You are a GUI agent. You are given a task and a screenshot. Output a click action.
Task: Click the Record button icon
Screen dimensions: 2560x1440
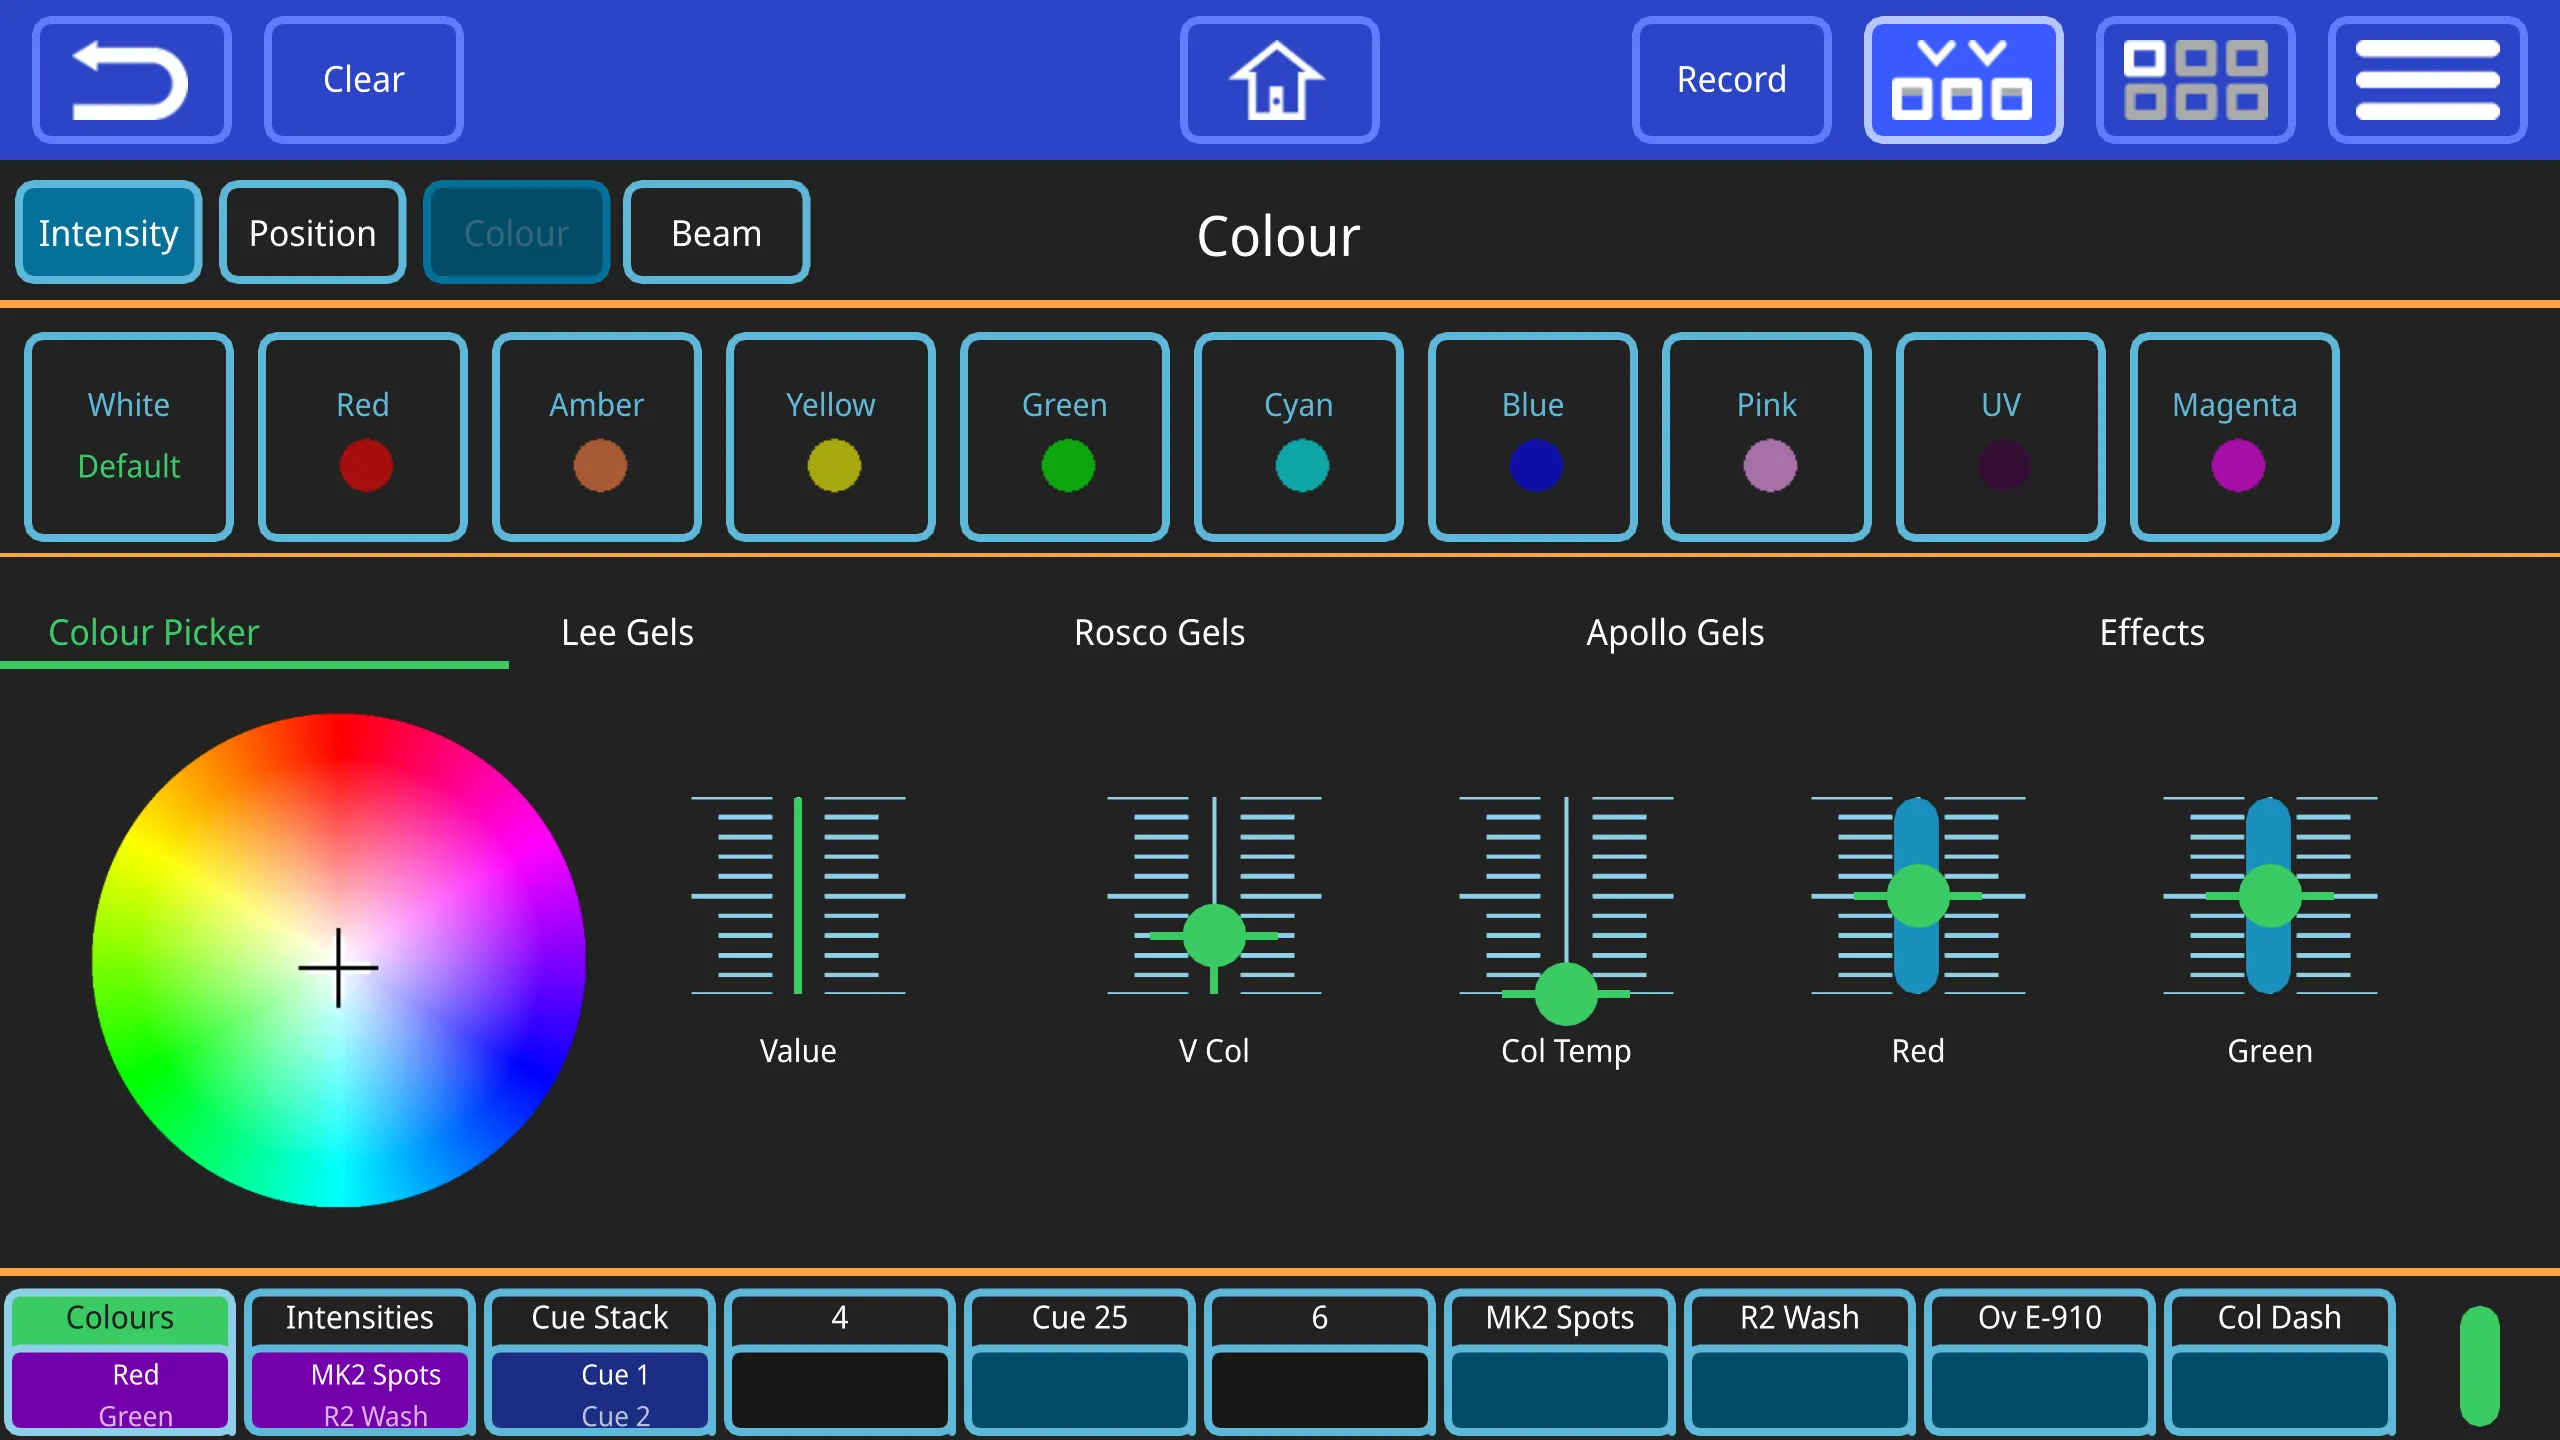point(1728,77)
